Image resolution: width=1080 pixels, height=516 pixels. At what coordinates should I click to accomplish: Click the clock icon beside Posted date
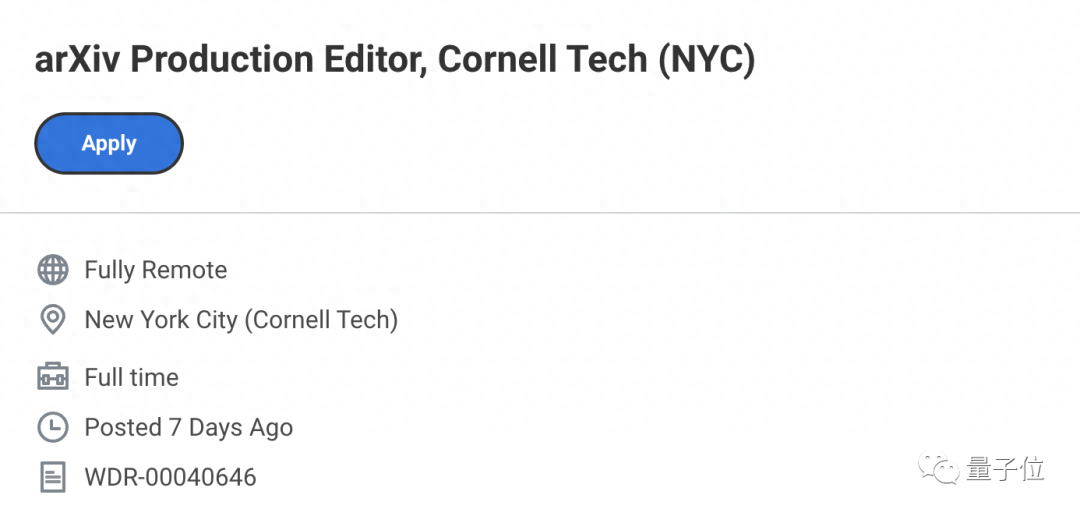coord(52,428)
